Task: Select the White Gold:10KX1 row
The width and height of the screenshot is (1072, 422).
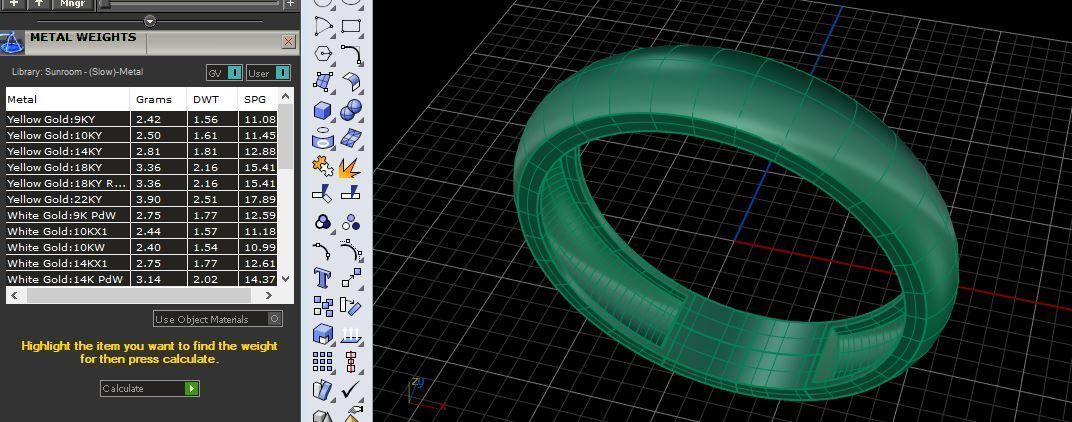Action: tap(142, 231)
